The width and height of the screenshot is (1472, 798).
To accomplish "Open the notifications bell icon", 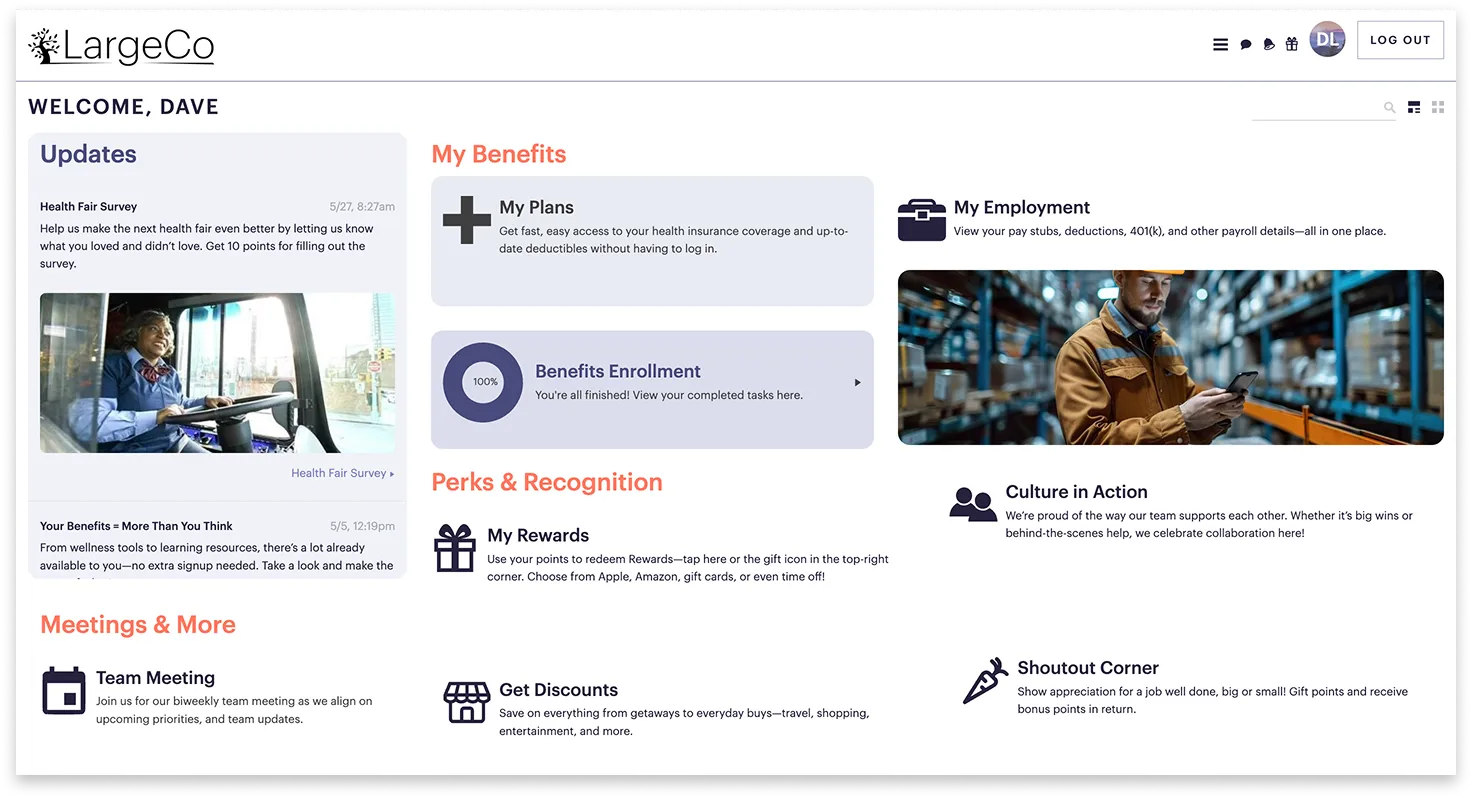I will pyautogui.click(x=1269, y=44).
